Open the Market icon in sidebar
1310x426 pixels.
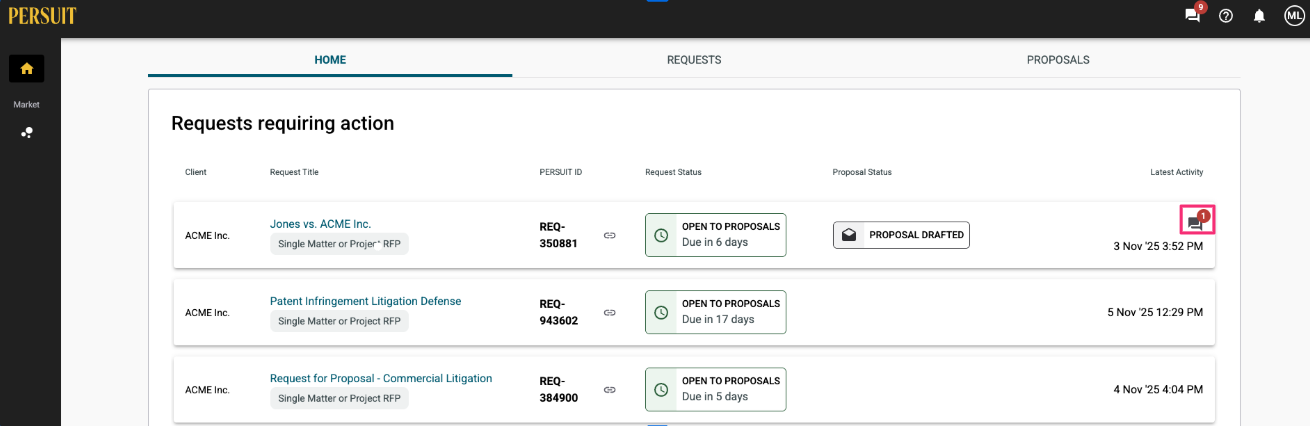coord(27,132)
